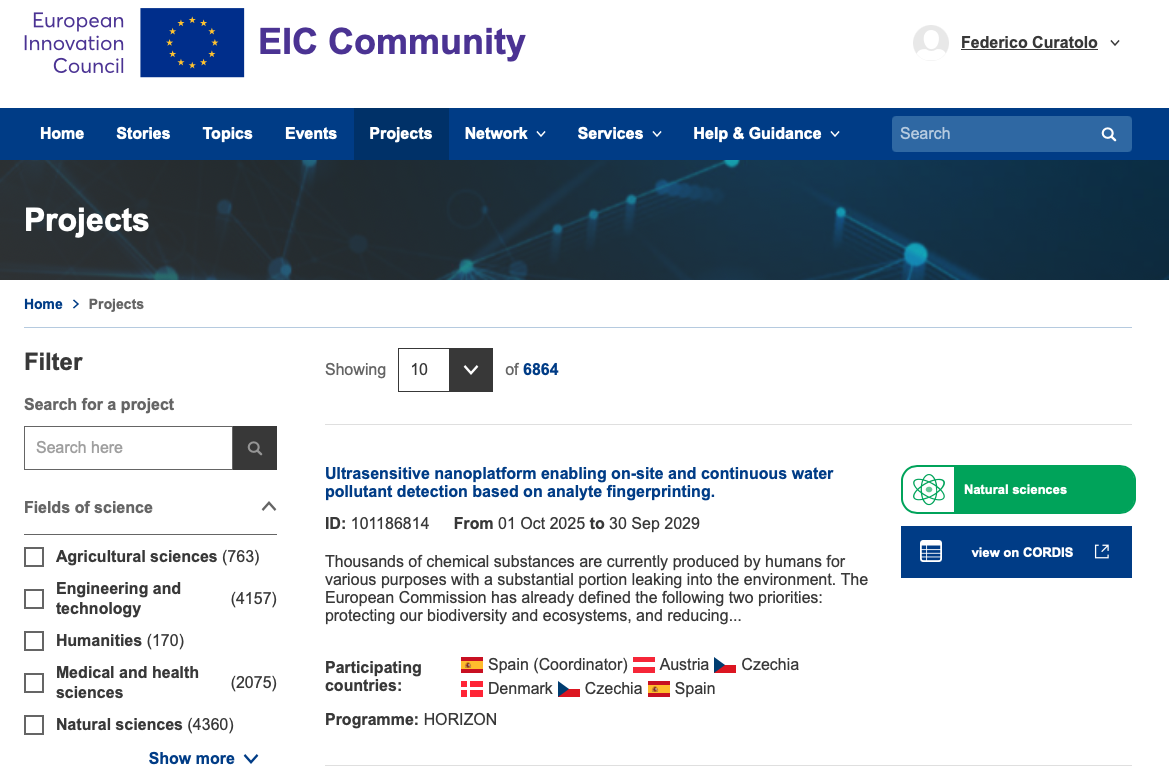Click the EIC Community site title

(391, 42)
